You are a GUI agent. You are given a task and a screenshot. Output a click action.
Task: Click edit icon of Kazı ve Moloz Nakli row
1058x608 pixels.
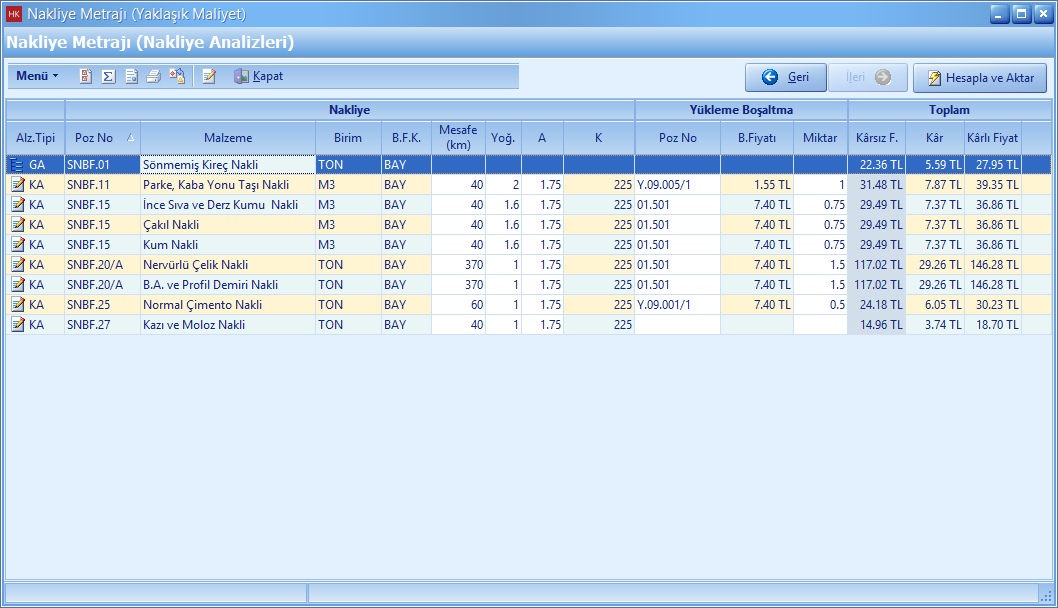(x=17, y=325)
